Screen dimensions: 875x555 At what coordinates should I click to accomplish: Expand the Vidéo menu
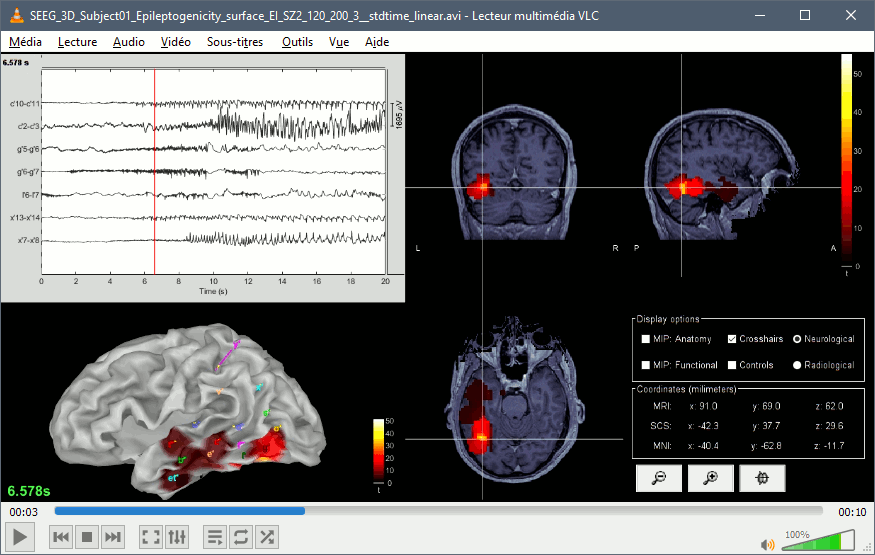point(175,42)
